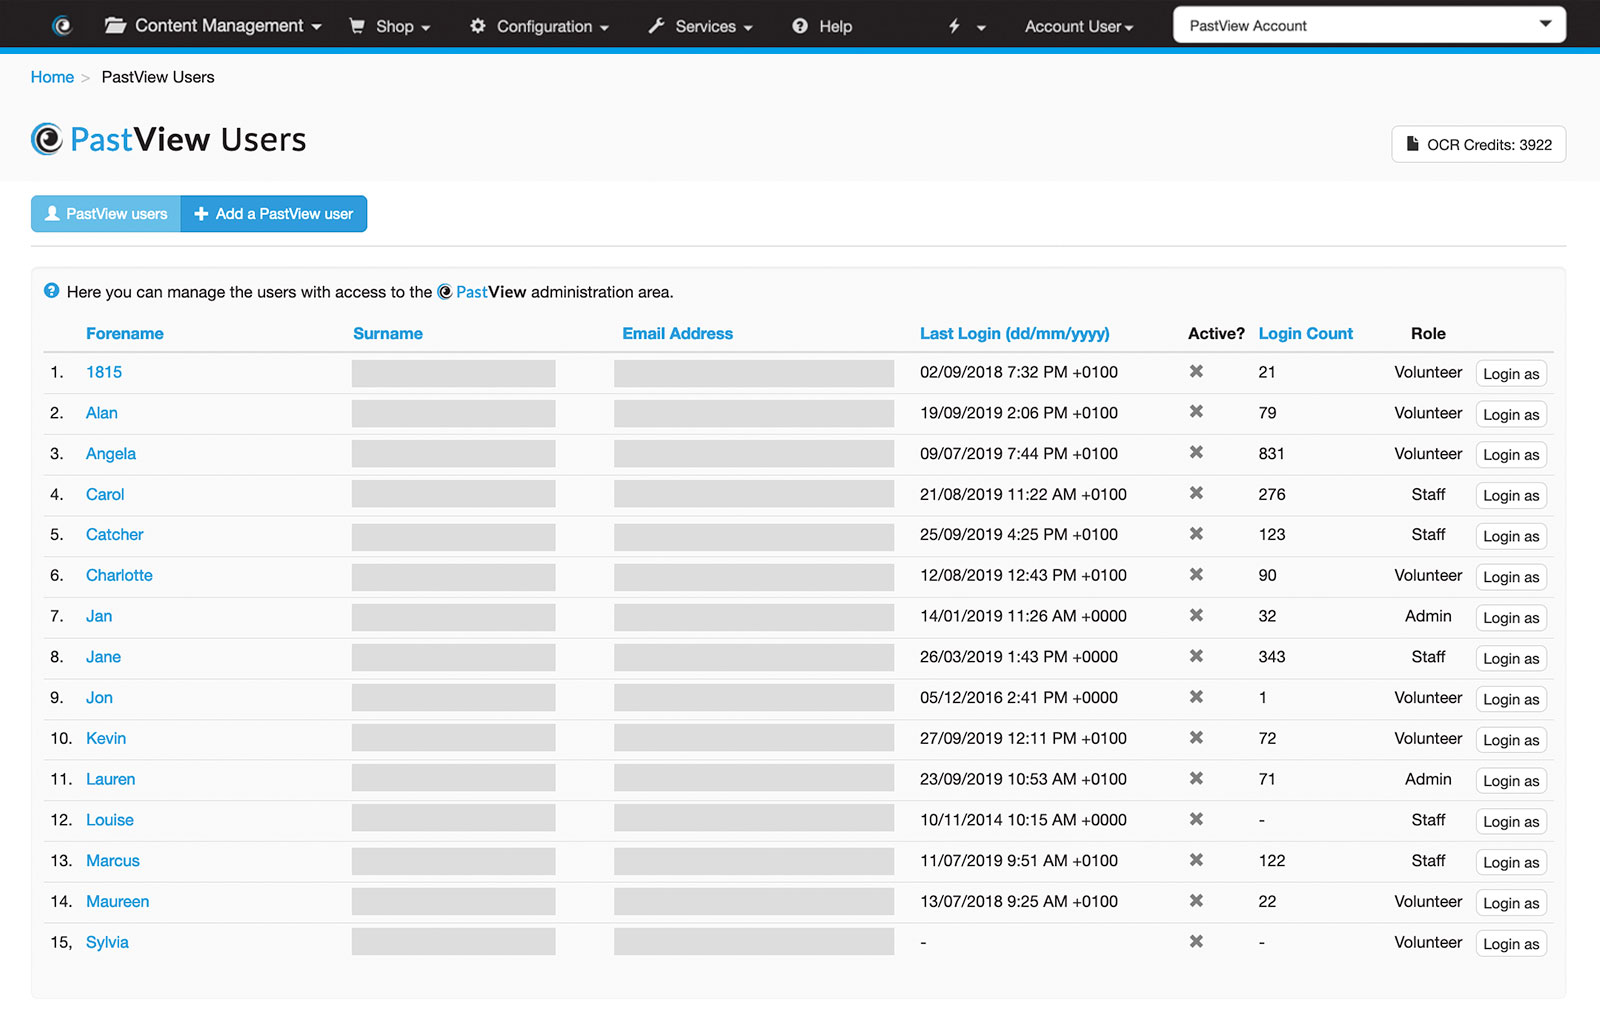Click the Active status X for Catcher
The image size is (1600, 1010).
pos(1196,534)
